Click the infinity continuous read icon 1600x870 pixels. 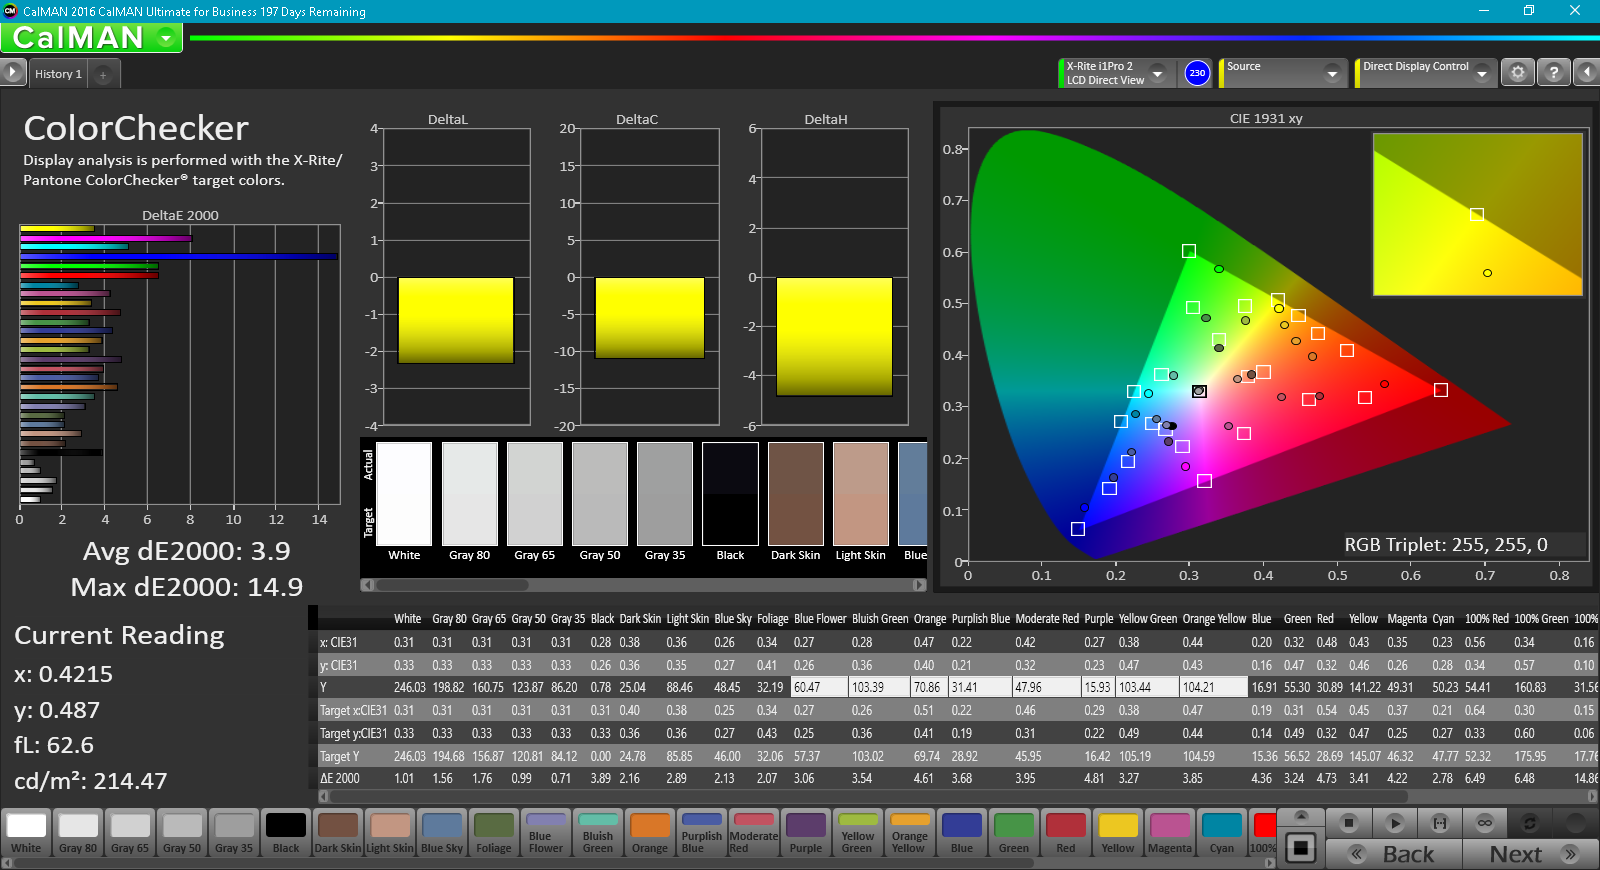1485,823
